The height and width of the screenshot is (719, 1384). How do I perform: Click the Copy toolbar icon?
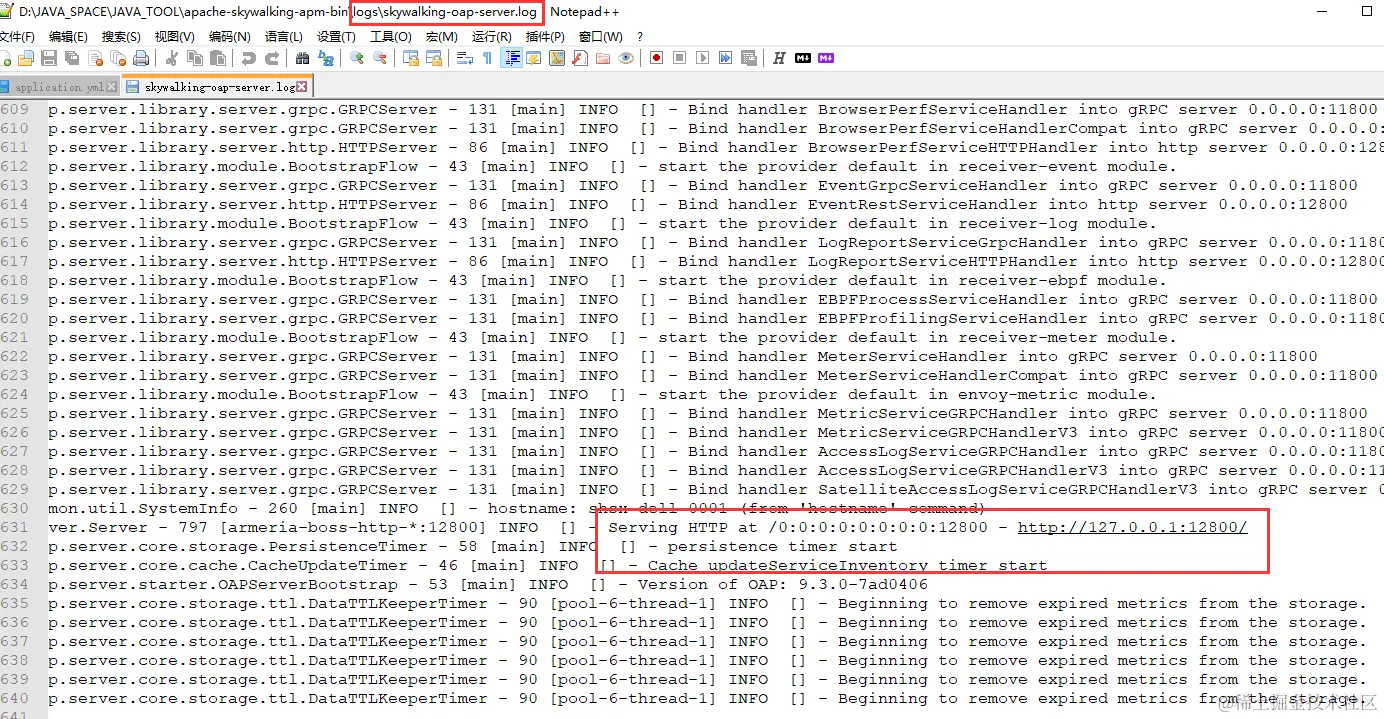[195, 58]
